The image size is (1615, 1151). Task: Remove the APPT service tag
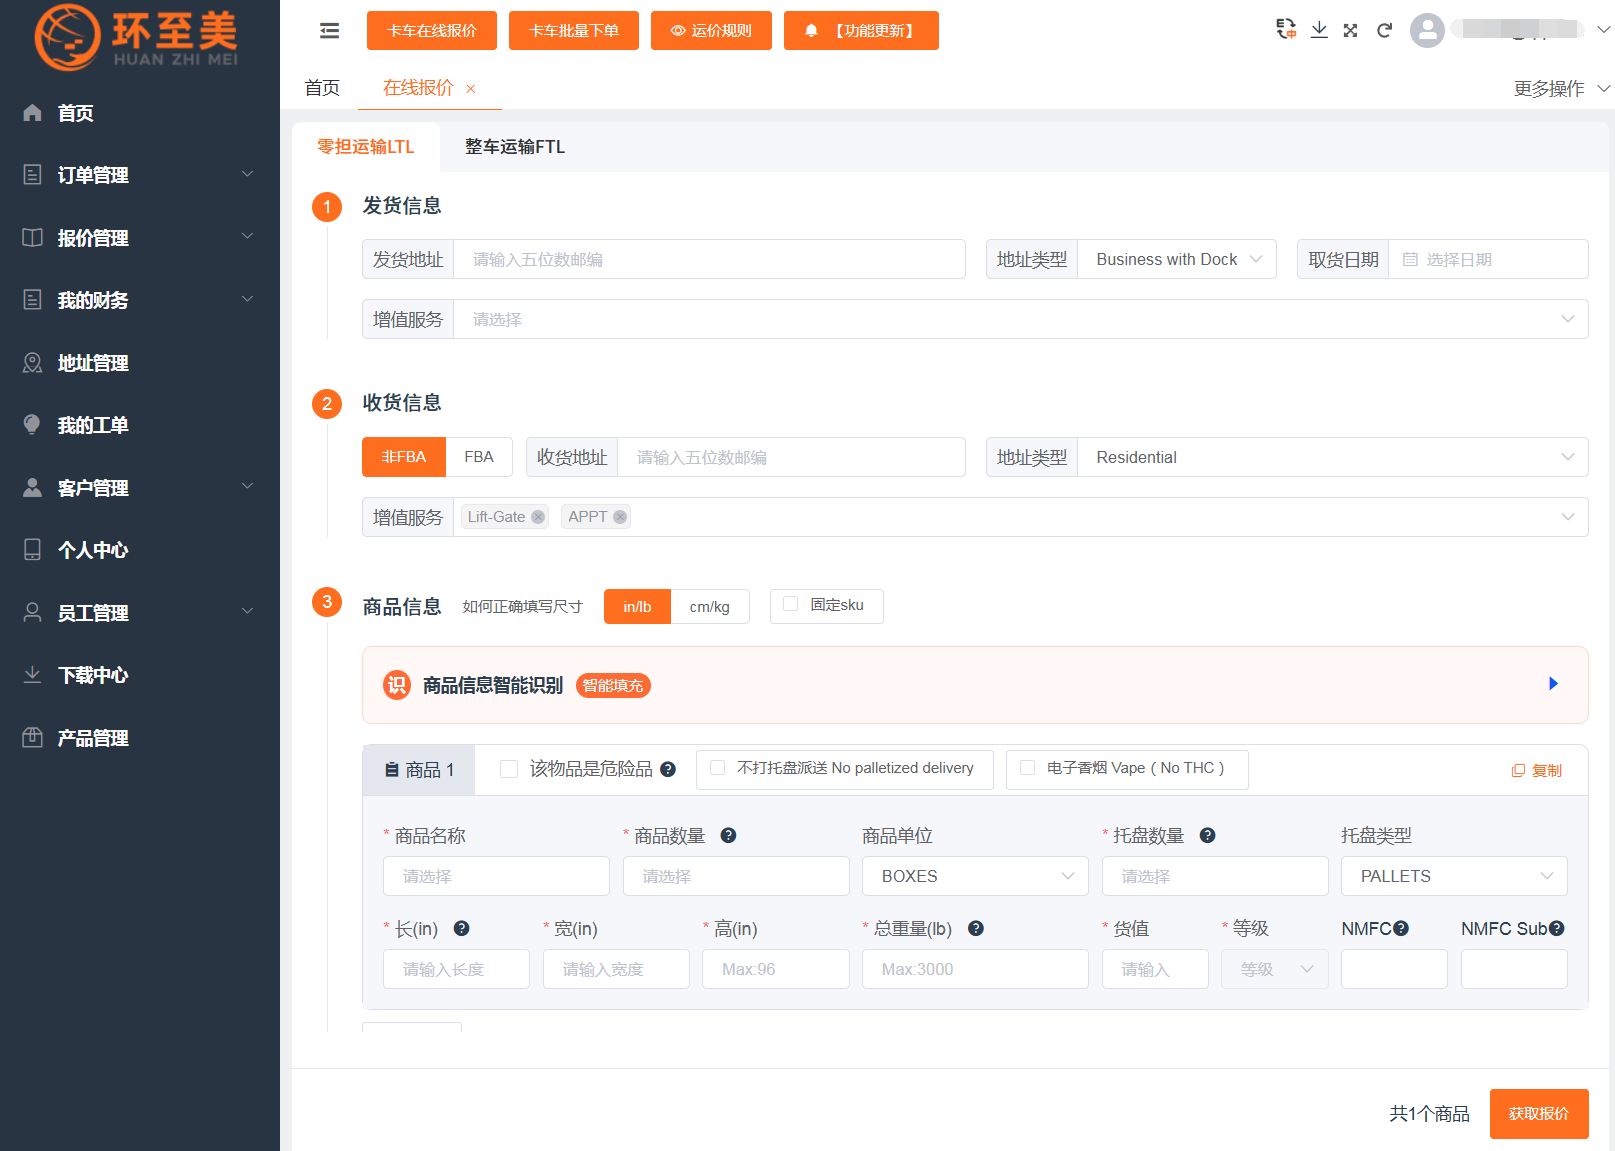620,517
